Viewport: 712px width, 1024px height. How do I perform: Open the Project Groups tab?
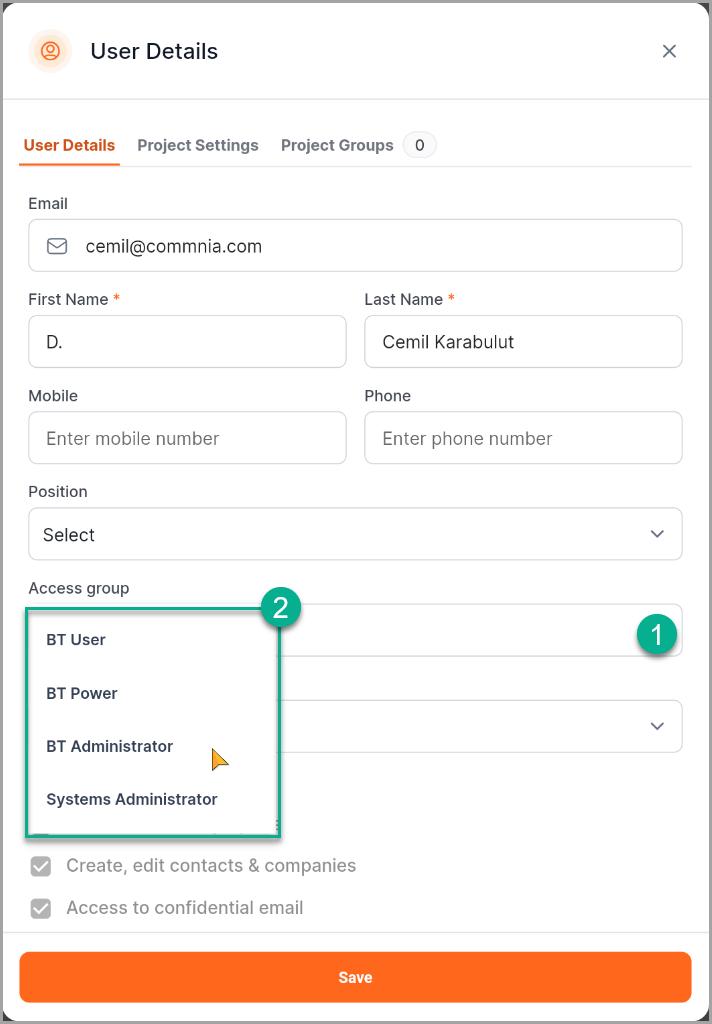337,145
